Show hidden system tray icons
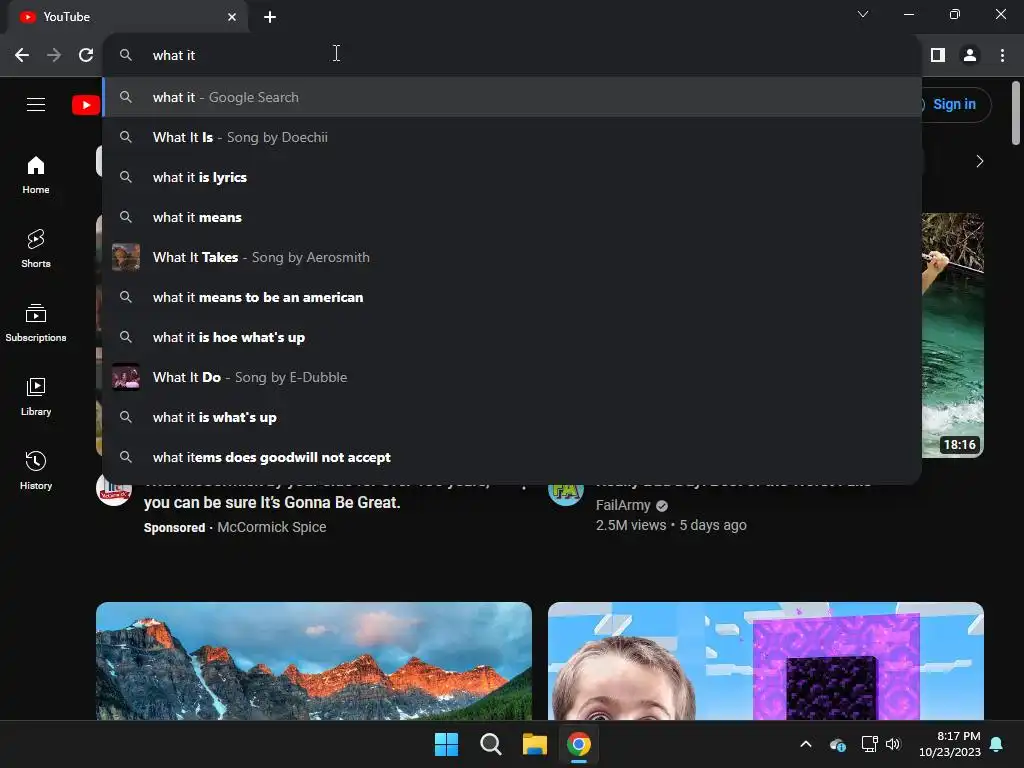 [806, 744]
